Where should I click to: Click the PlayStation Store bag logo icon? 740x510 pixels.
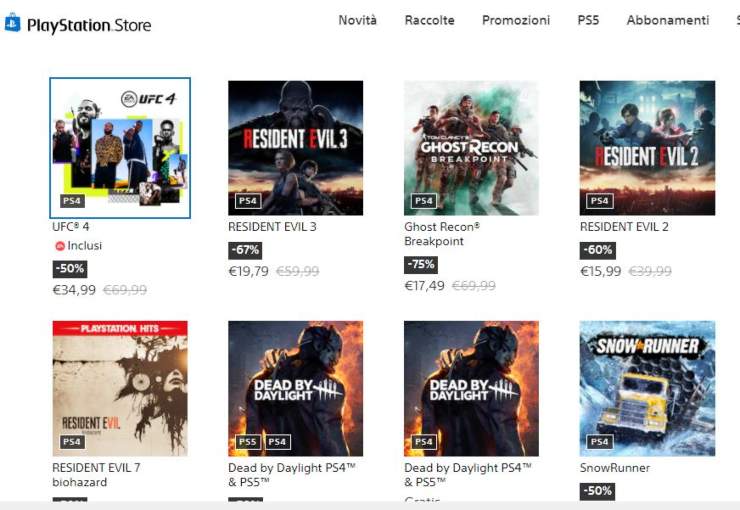tap(12, 23)
